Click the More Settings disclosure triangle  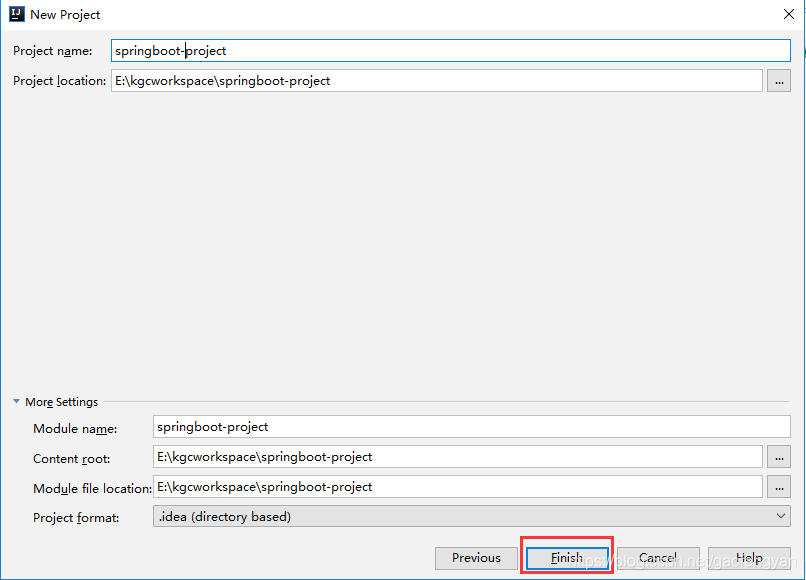[x=16, y=401]
